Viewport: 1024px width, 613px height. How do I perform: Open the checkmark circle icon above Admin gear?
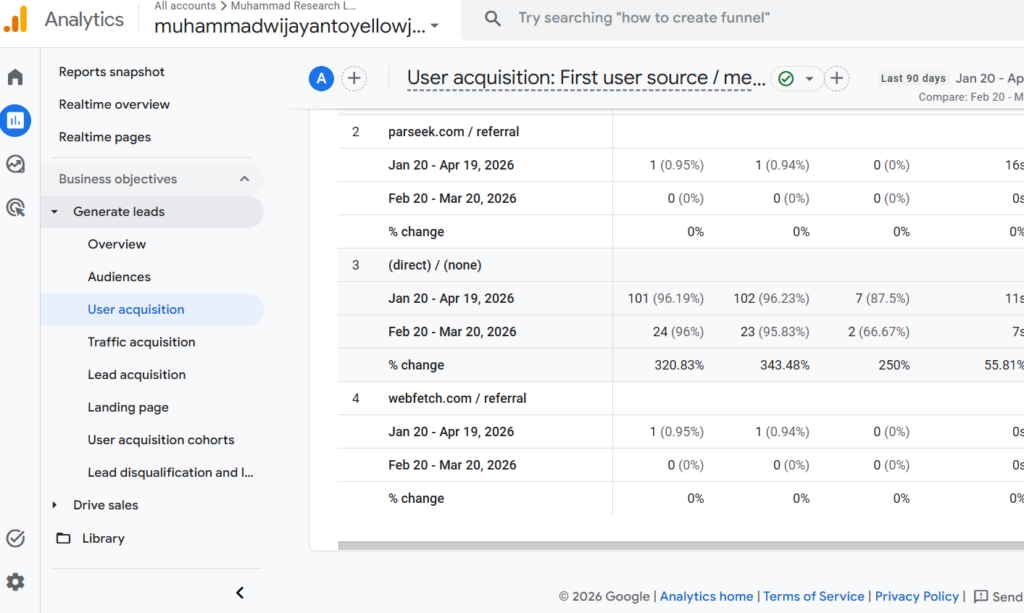16,538
